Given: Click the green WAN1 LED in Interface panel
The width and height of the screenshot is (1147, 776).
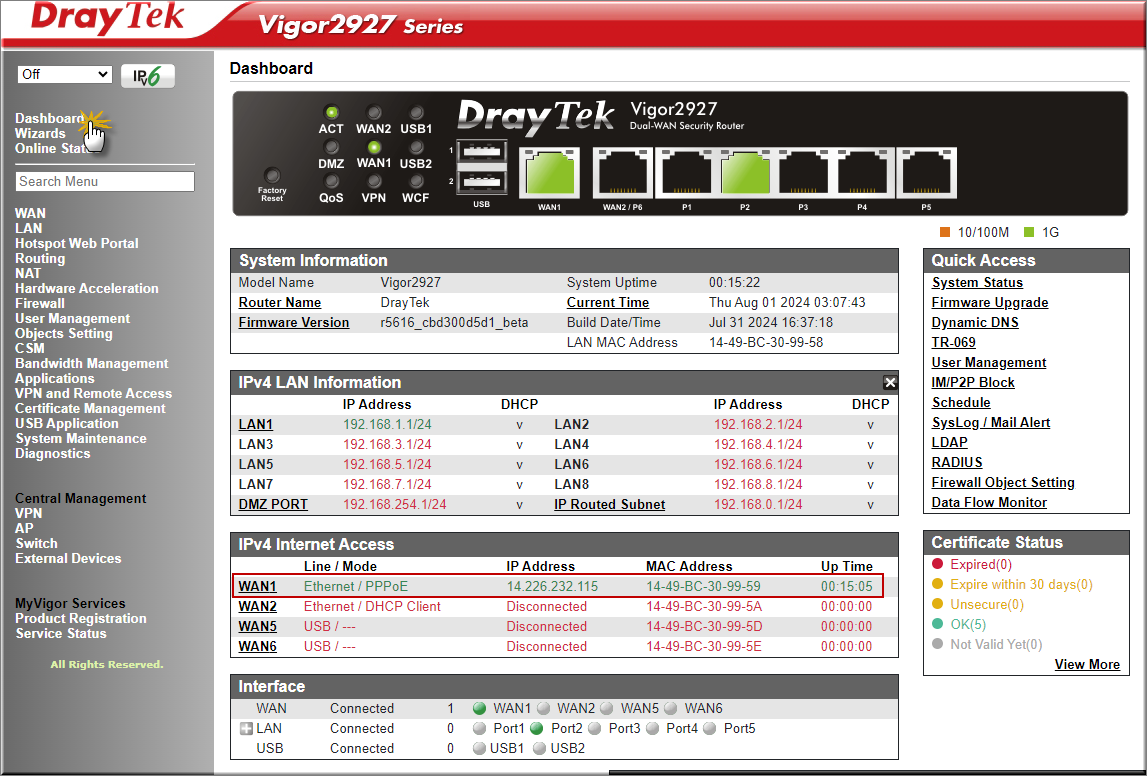Looking at the screenshot, I should [481, 708].
